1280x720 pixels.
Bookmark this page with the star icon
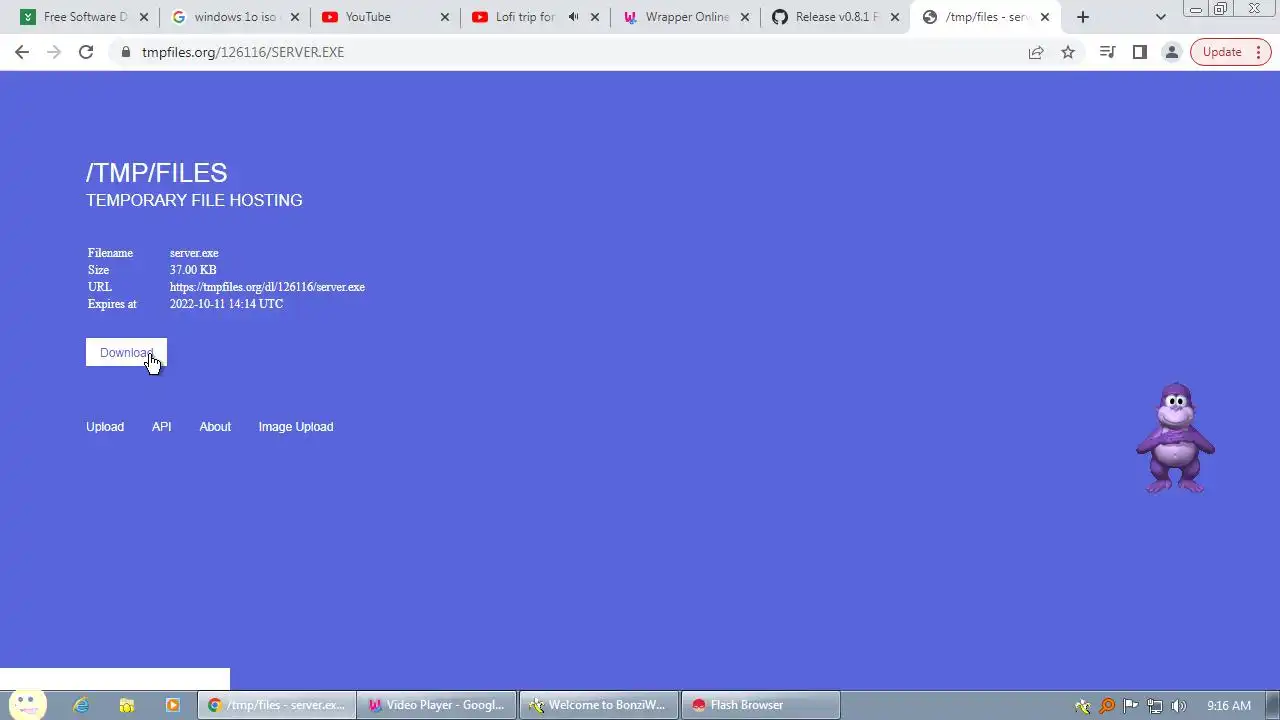click(x=1068, y=52)
